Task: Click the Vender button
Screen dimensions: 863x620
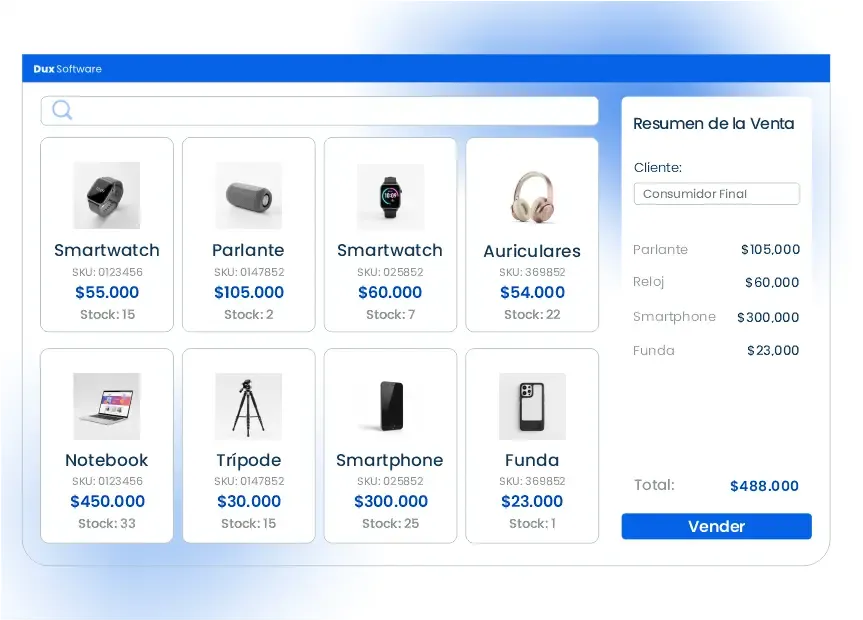Action: click(717, 526)
